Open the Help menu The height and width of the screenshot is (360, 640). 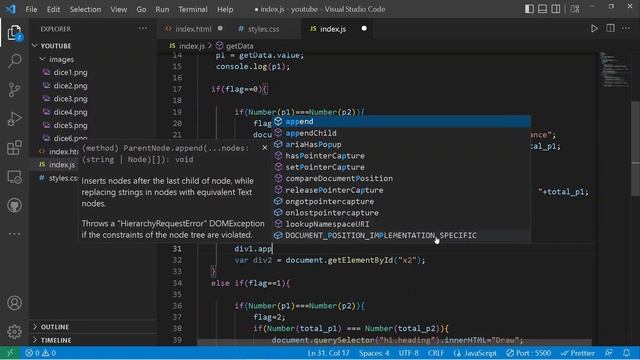pos(225,9)
